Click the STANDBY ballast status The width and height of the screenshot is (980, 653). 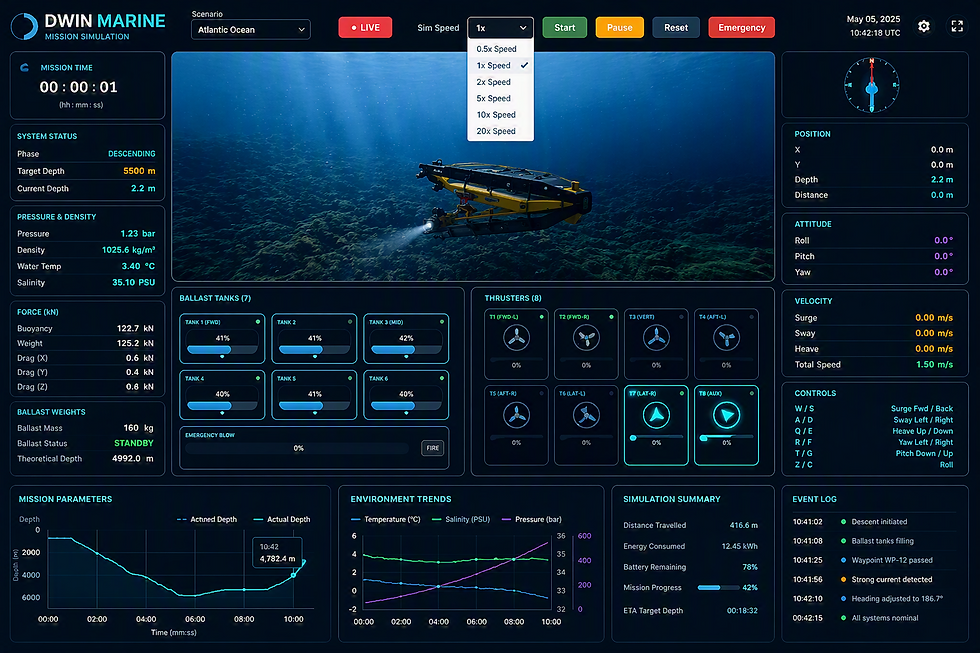coord(134,443)
